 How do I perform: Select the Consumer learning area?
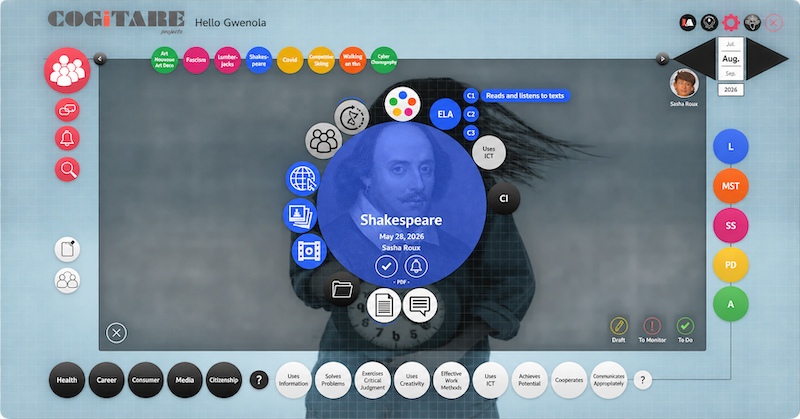(146, 380)
